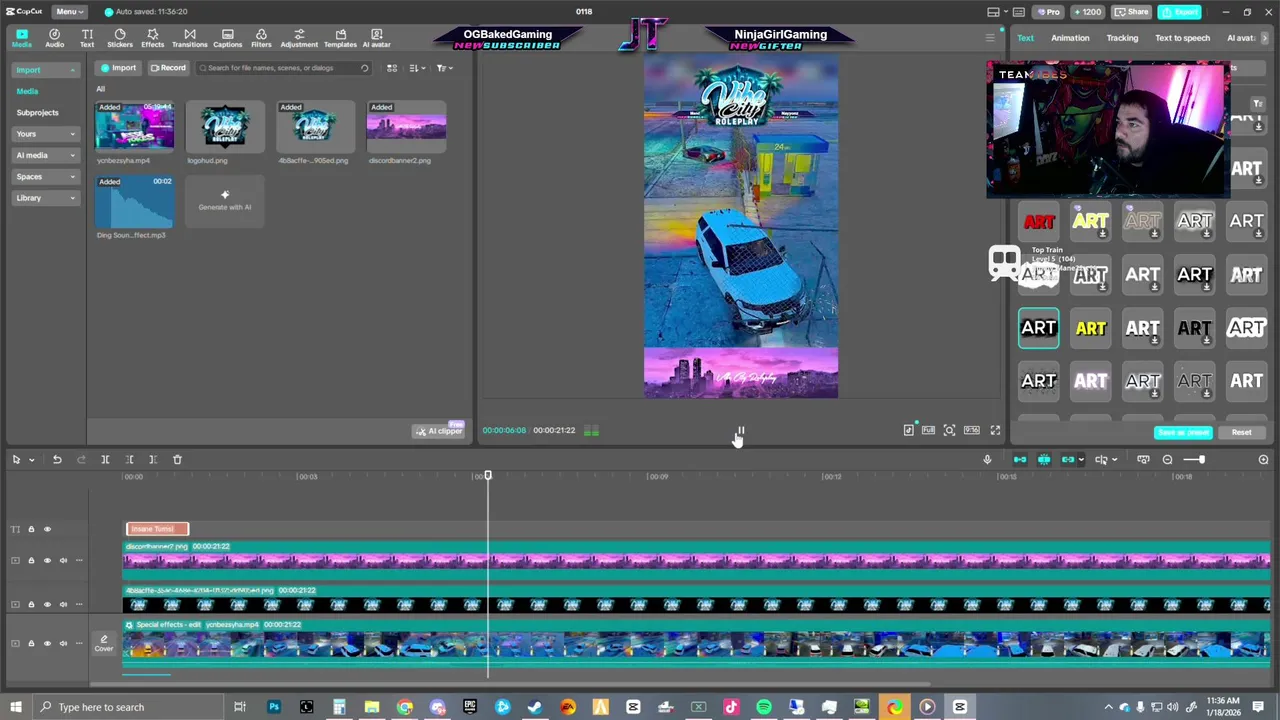Click the media search input field
The image size is (1280, 720).
284,68
